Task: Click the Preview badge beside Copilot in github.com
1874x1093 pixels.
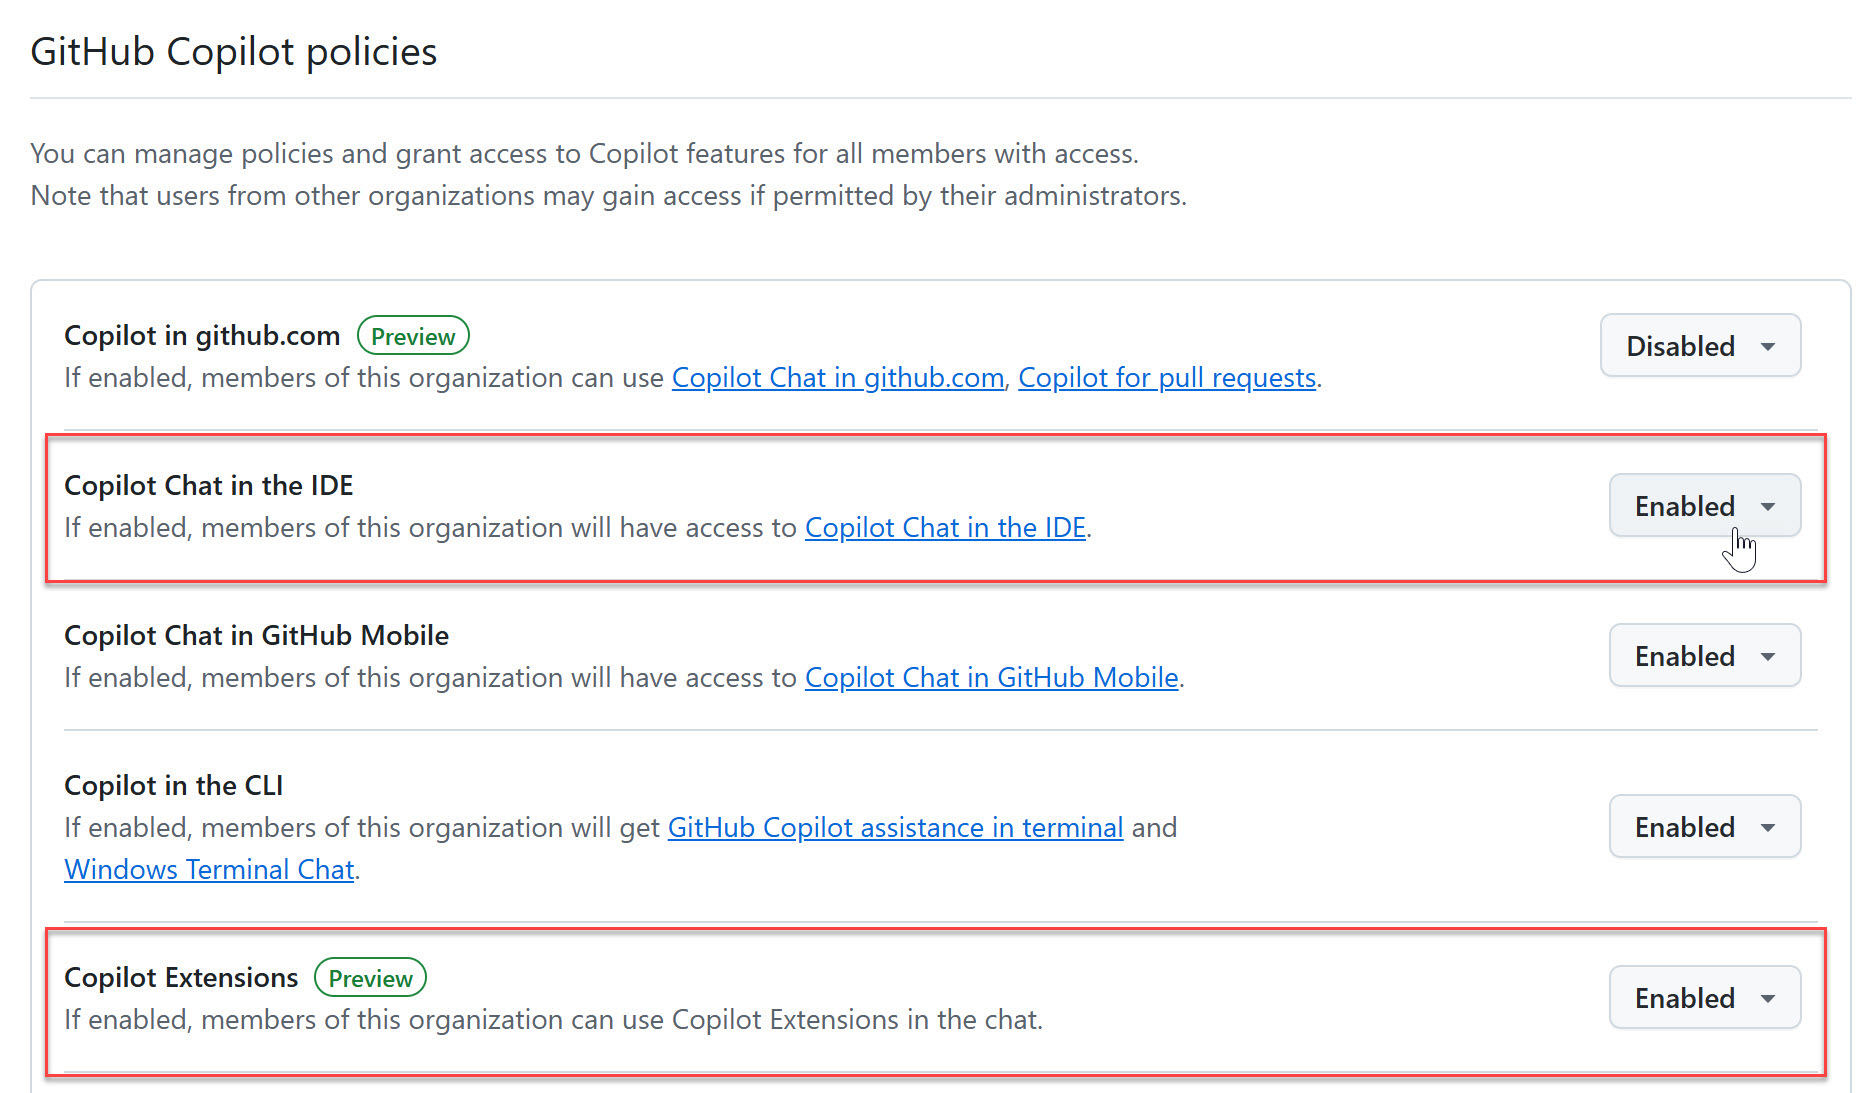Action: click(413, 336)
